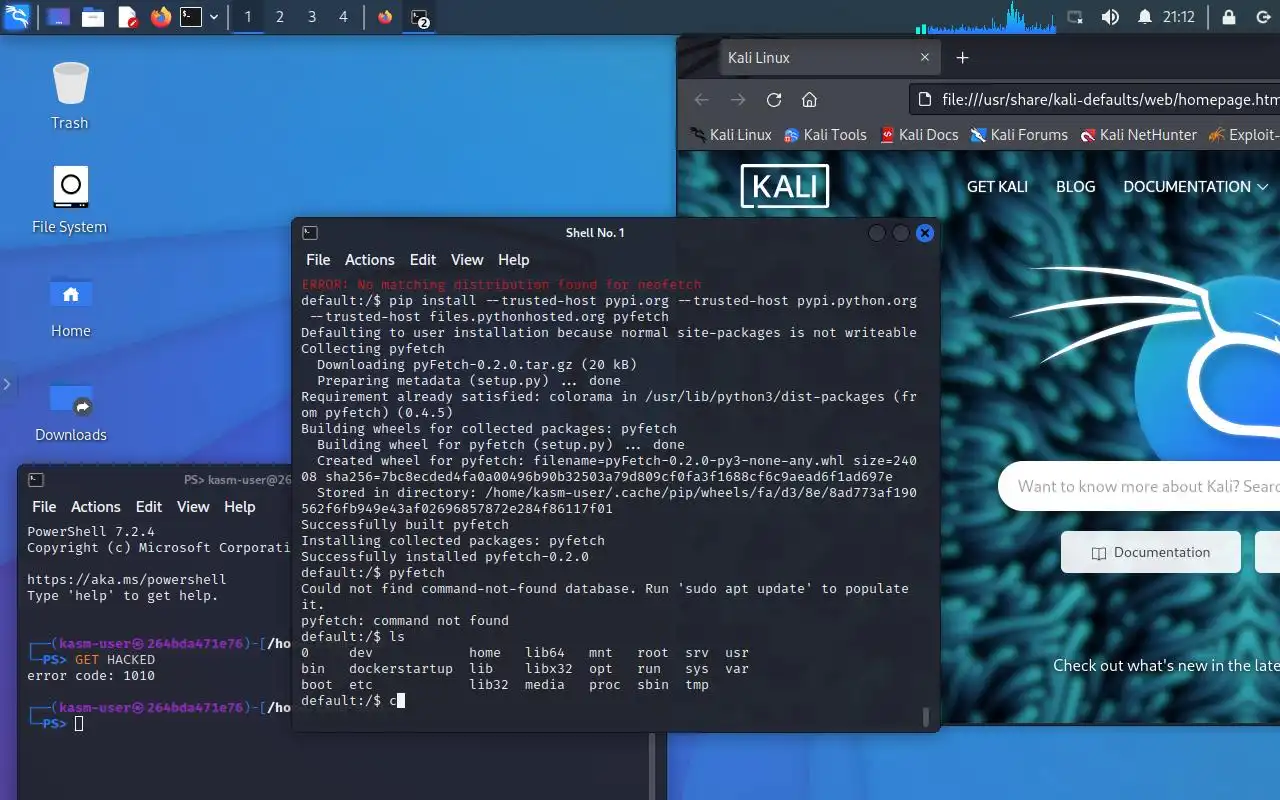Click the Kali Linux browser tab
The width and height of the screenshot is (1280, 800).
coord(830,58)
